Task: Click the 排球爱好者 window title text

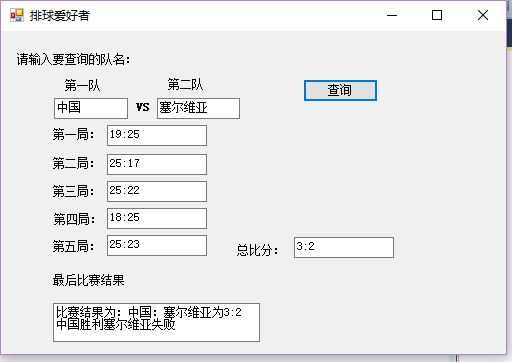Action: click(x=60, y=15)
